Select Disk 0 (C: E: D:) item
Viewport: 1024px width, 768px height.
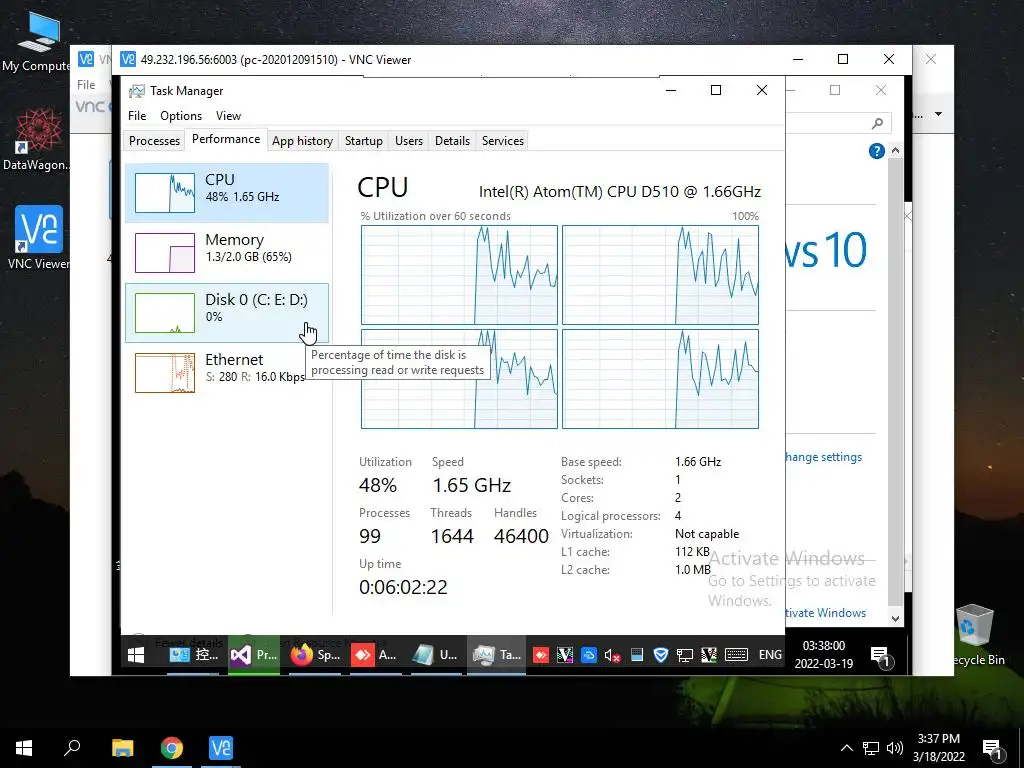[x=227, y=313]
